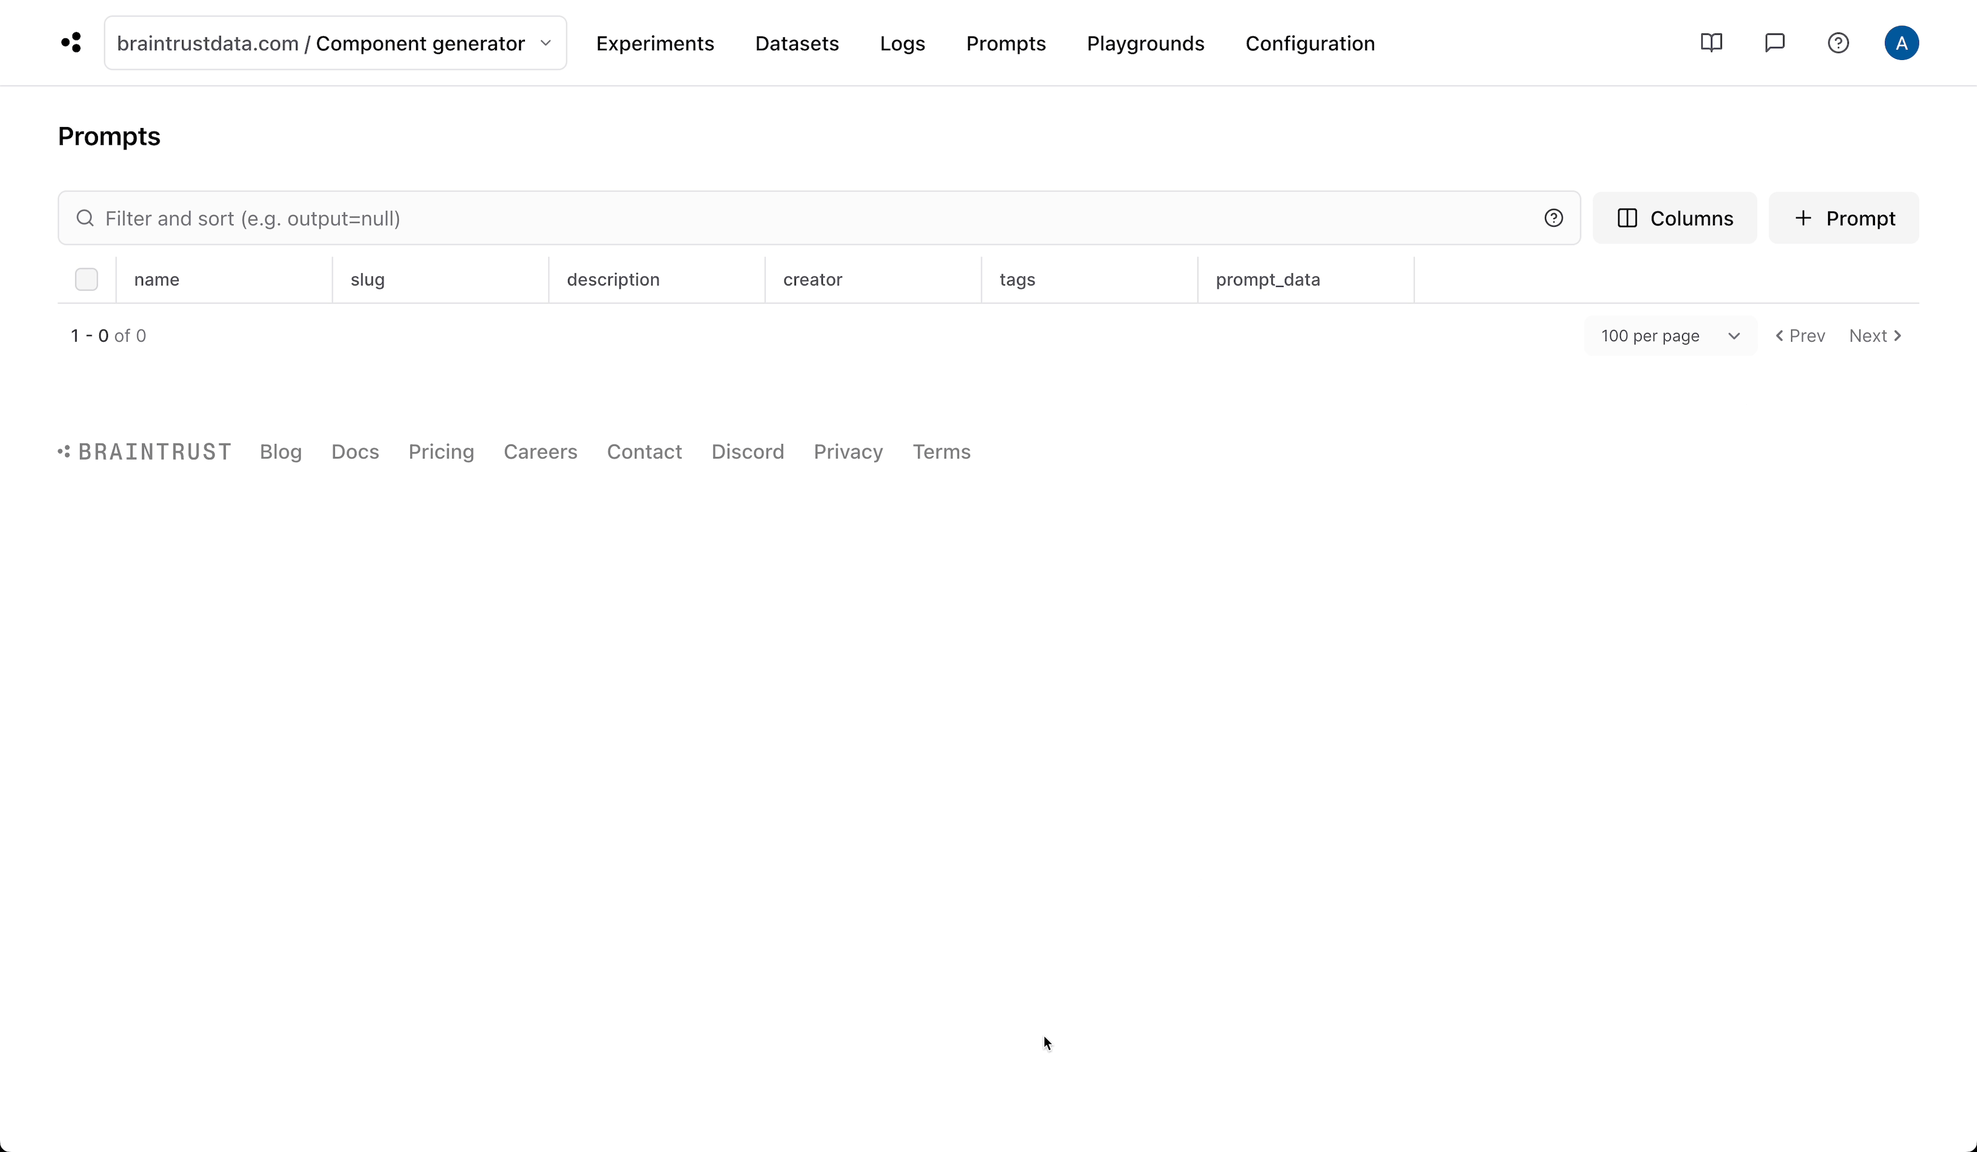Click the user profile avatar icon

coord(1902,43)
